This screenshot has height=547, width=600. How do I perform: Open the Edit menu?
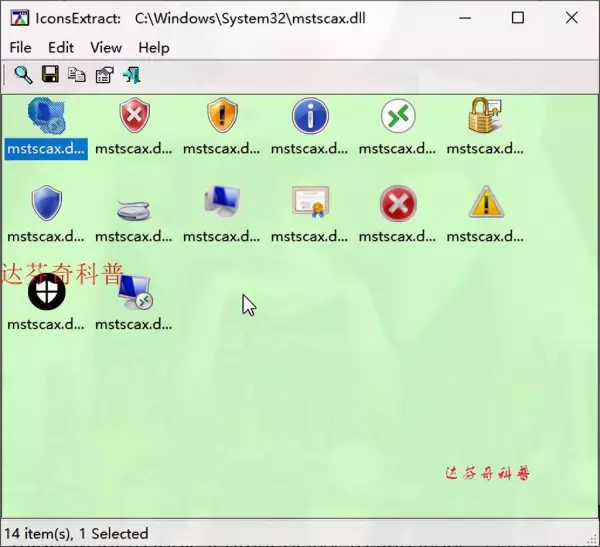click(x=61, y=48)
